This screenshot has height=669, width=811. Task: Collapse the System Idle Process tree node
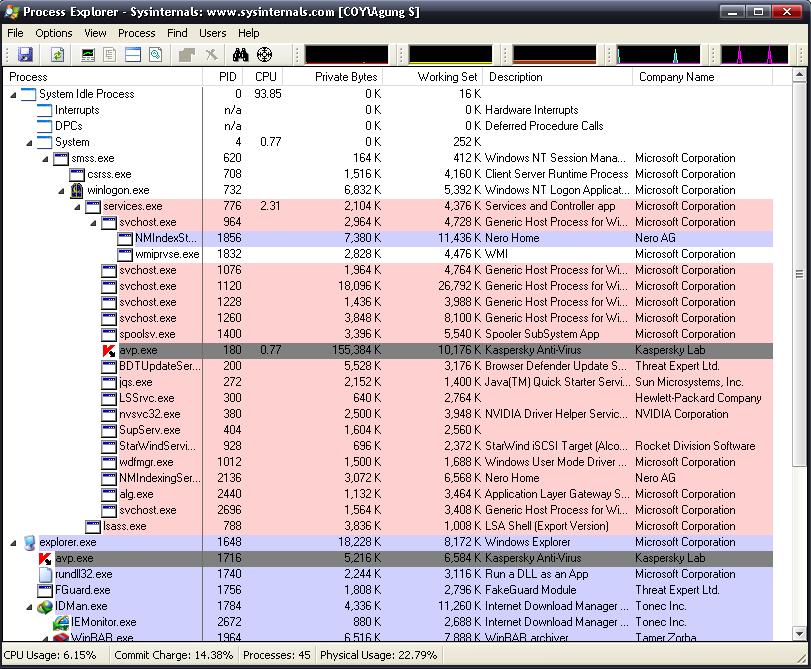[13, 95]
